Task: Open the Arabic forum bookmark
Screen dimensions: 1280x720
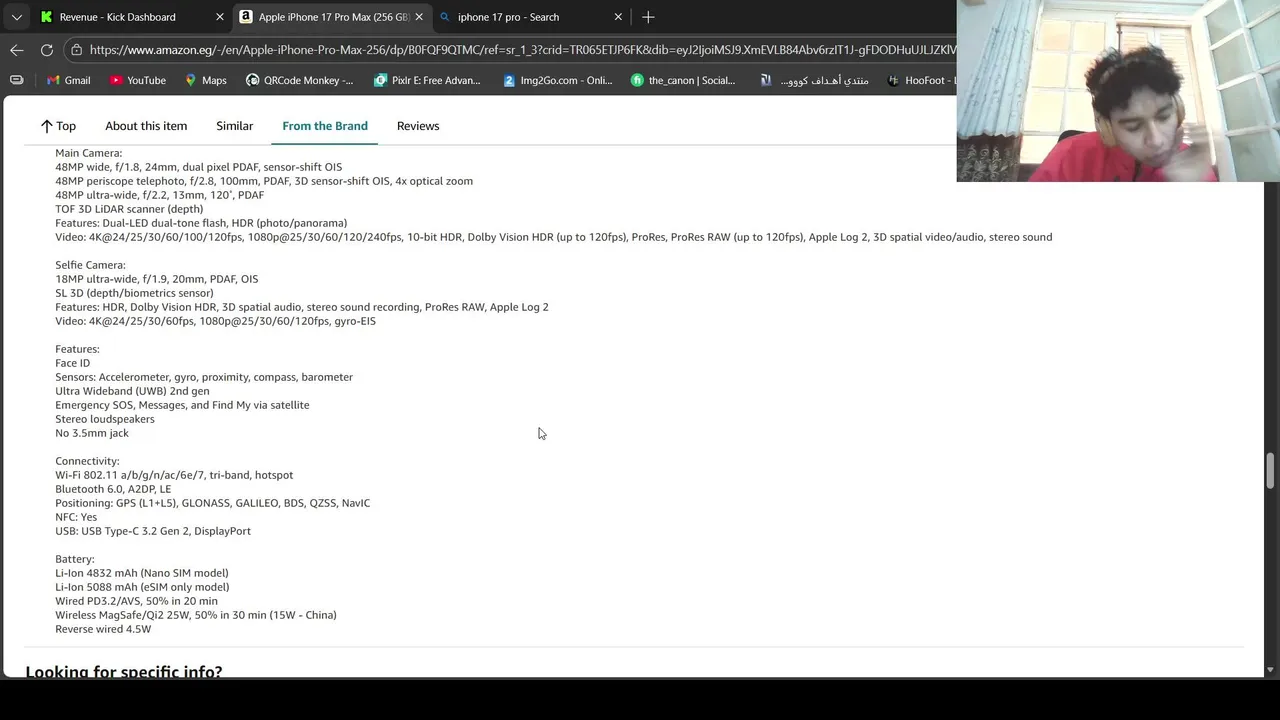Action: click(x=814, y=80)
